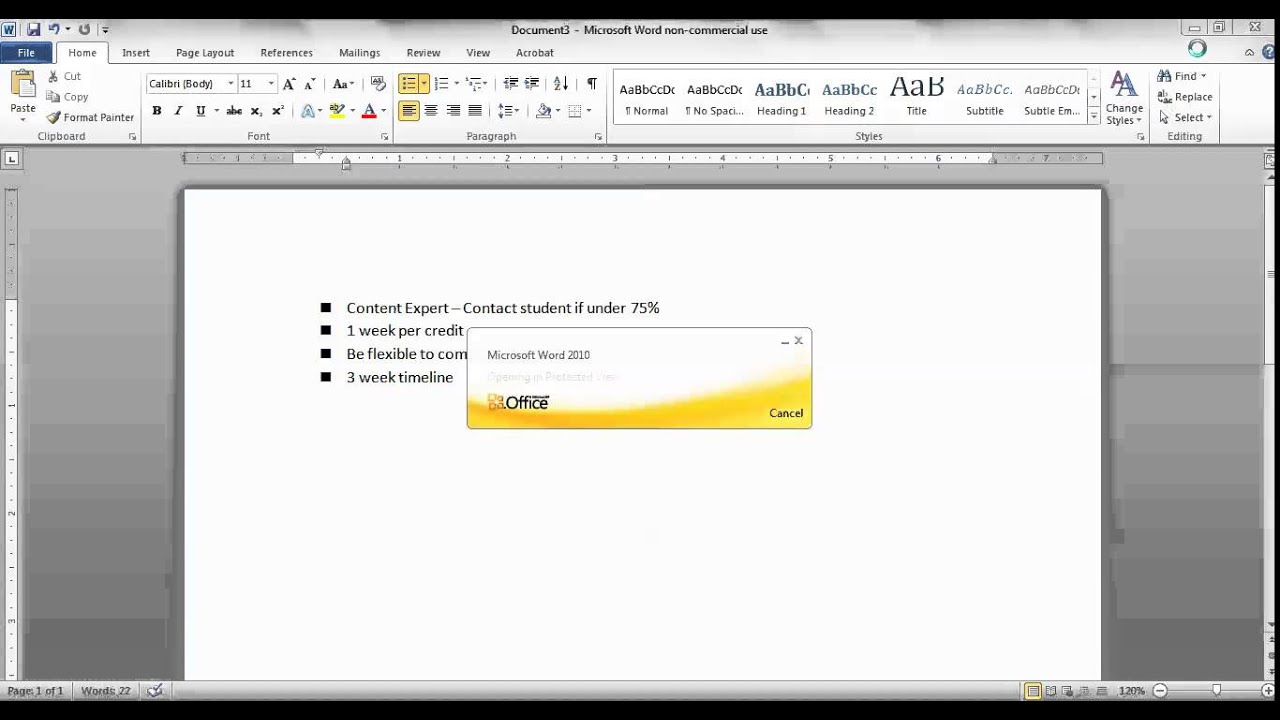Expand the Styles gallery More arrow
This screenshot has width=1280, height=720.
pyautogui.click(x=1094, y=117)
